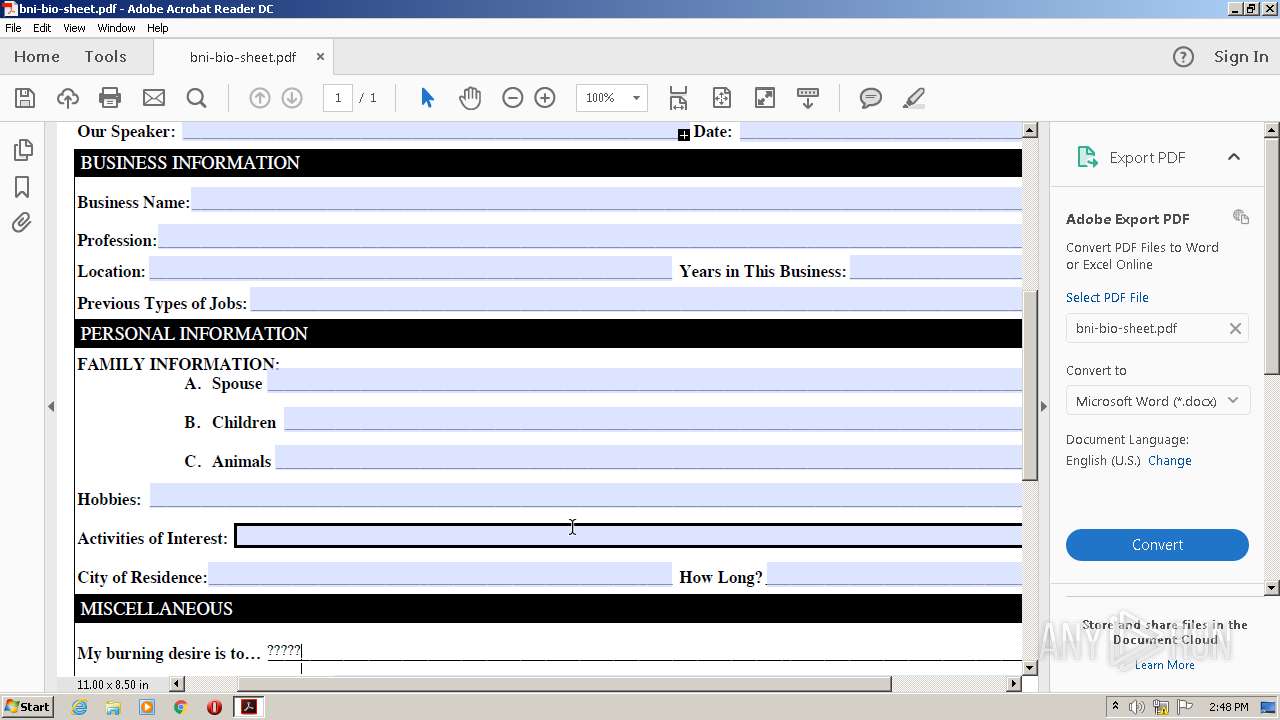Screen dimensions: 1280x720
Task: Open the File menu
Action: coord(13,28)
